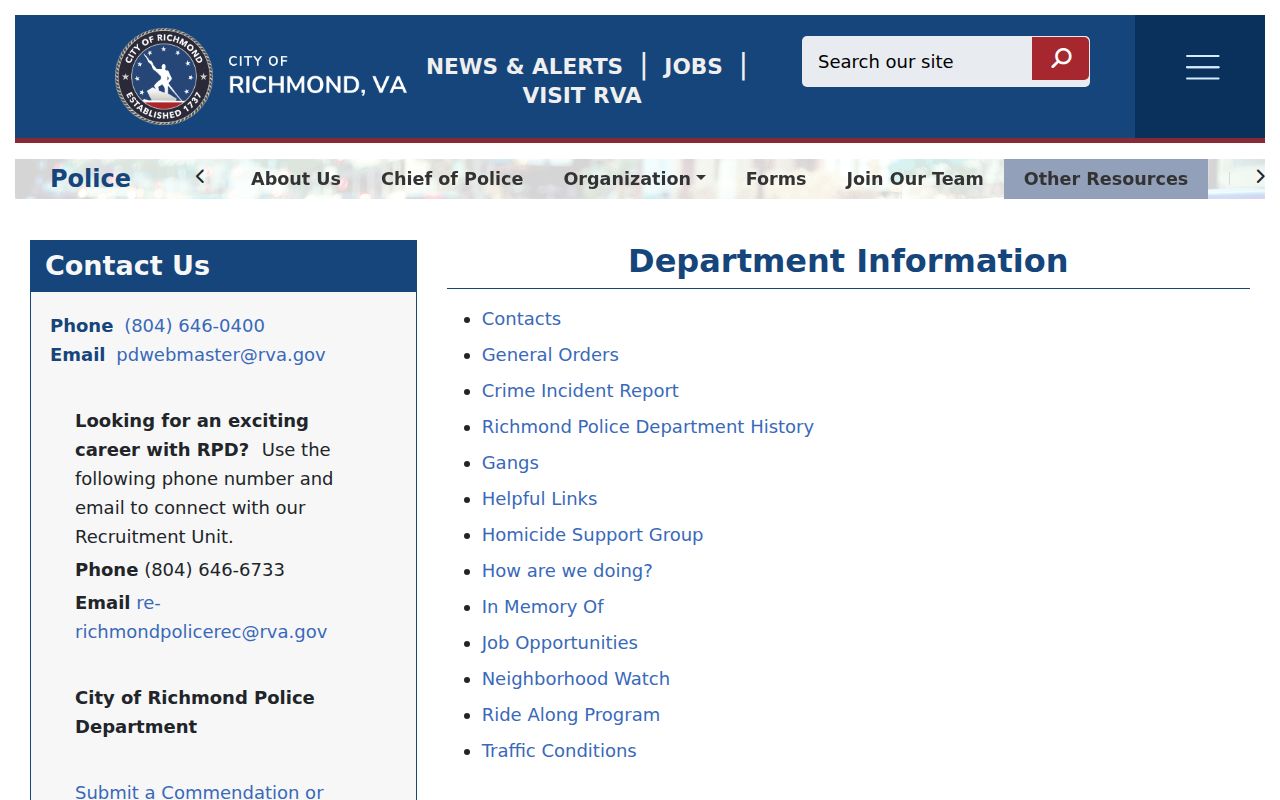This screenshot has width=1280, height=800.
Task: Open the Gangs link
Action: (x=510, y=463)
